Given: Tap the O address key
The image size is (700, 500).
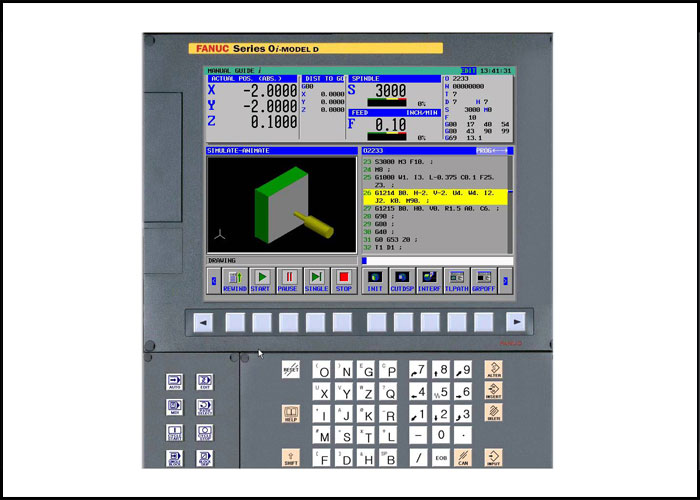Looking at the screenshot, I should (x=321, y=370).
